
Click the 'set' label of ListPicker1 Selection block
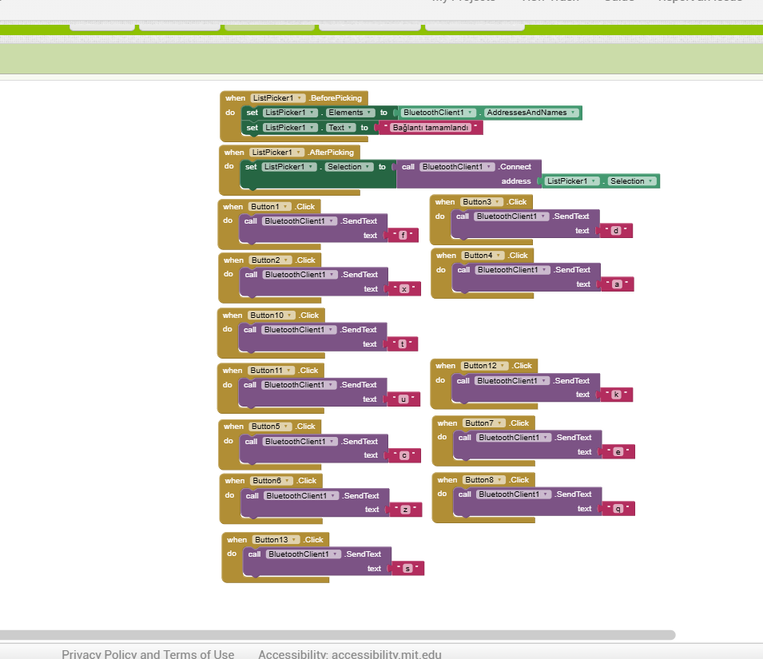[251, 167]
